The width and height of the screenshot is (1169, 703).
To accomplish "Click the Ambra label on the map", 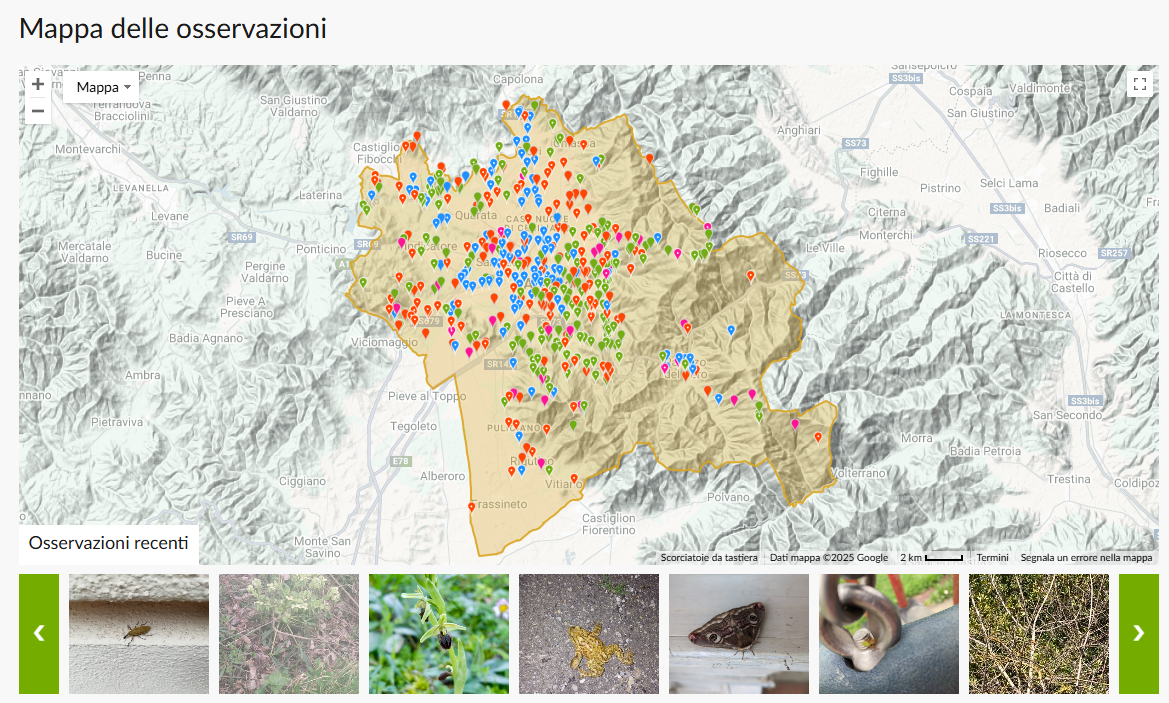I will point(142,376).
